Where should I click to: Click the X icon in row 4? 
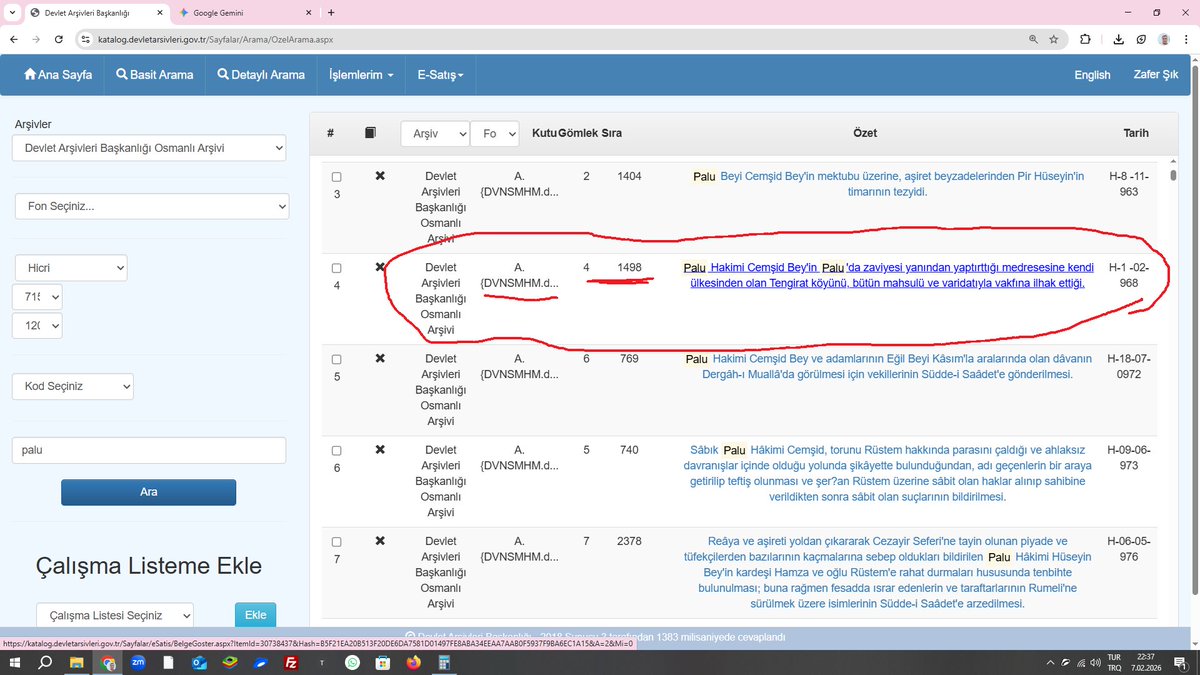pos(380,267)
